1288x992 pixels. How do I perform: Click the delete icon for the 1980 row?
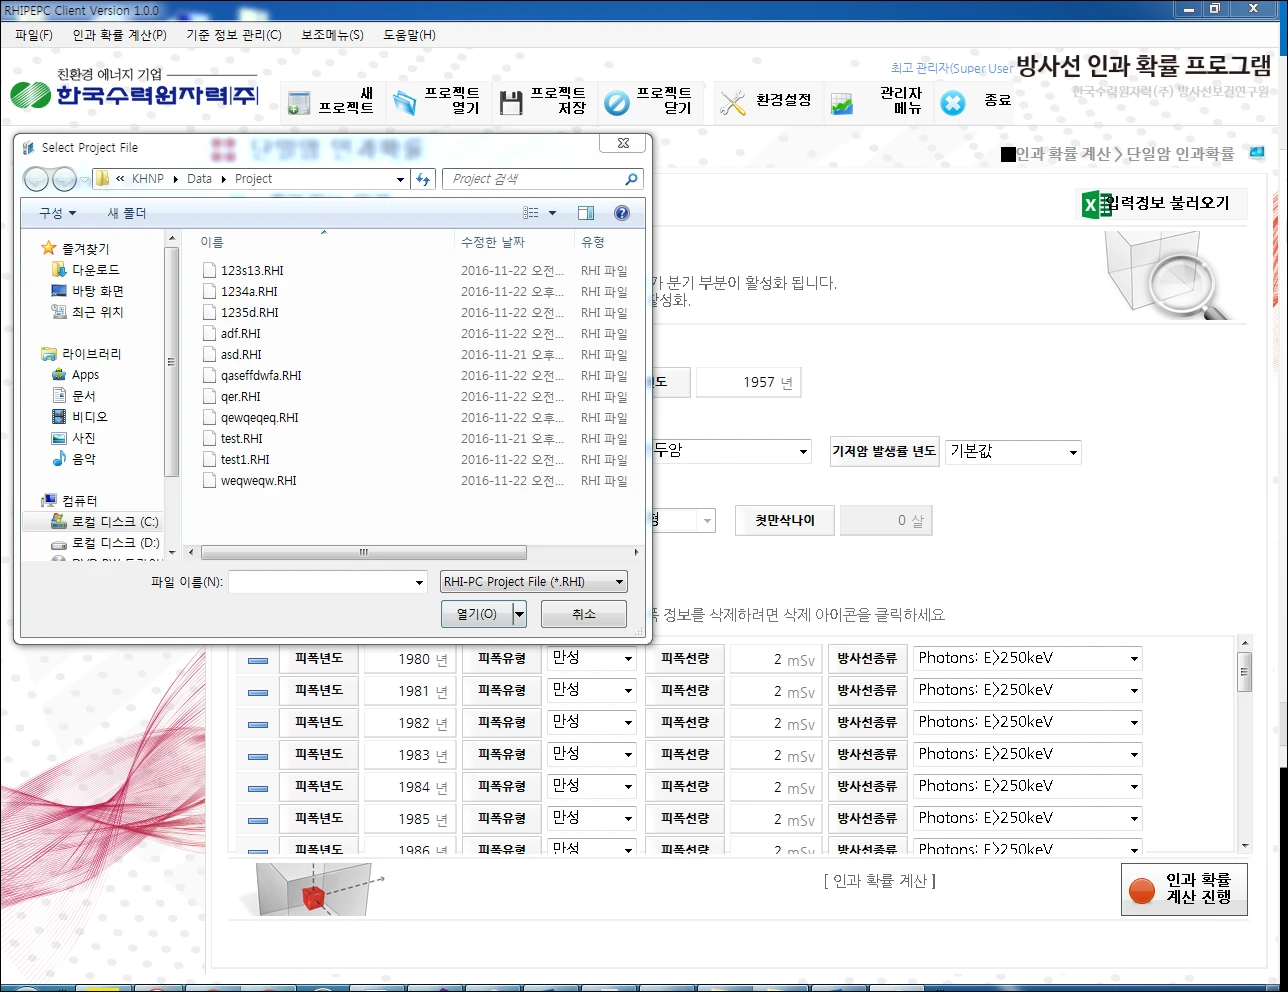(x=257, y=660)
